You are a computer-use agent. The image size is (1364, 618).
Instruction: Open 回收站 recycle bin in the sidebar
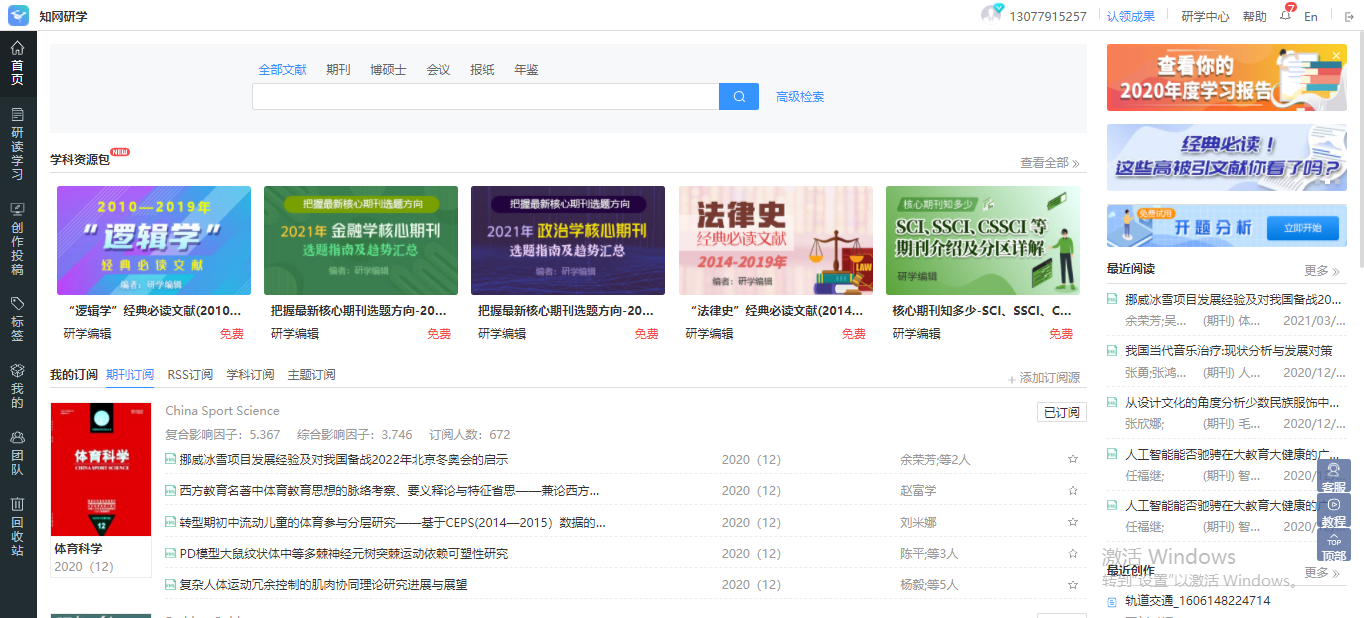pyautogui.click(x=17, y=527)
